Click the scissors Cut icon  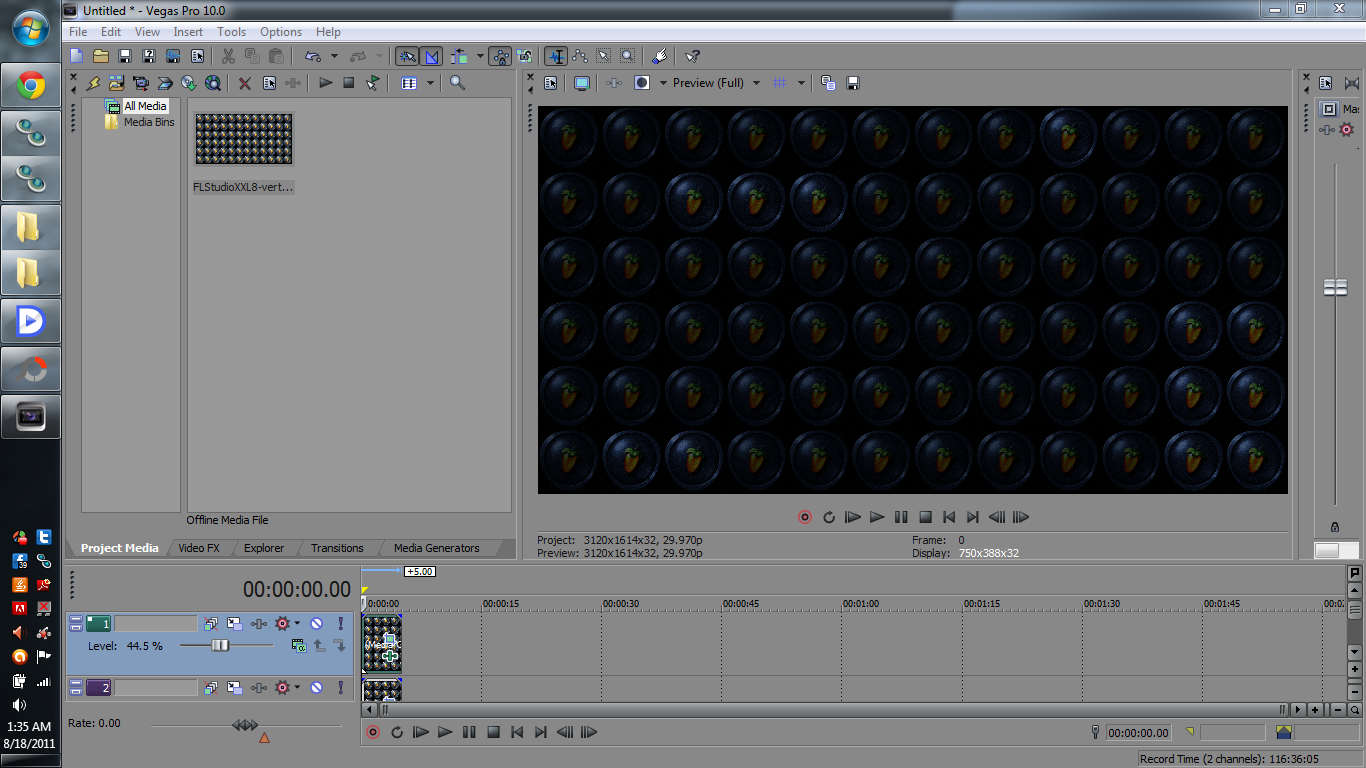click(229, 56)
